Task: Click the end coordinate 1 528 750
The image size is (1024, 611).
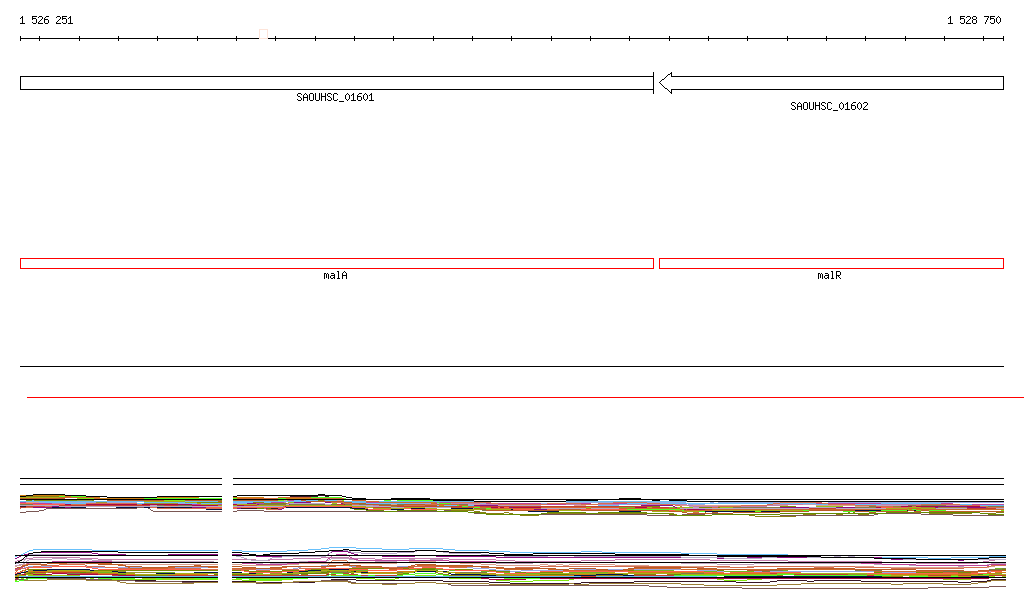Action: pos(974,20)
